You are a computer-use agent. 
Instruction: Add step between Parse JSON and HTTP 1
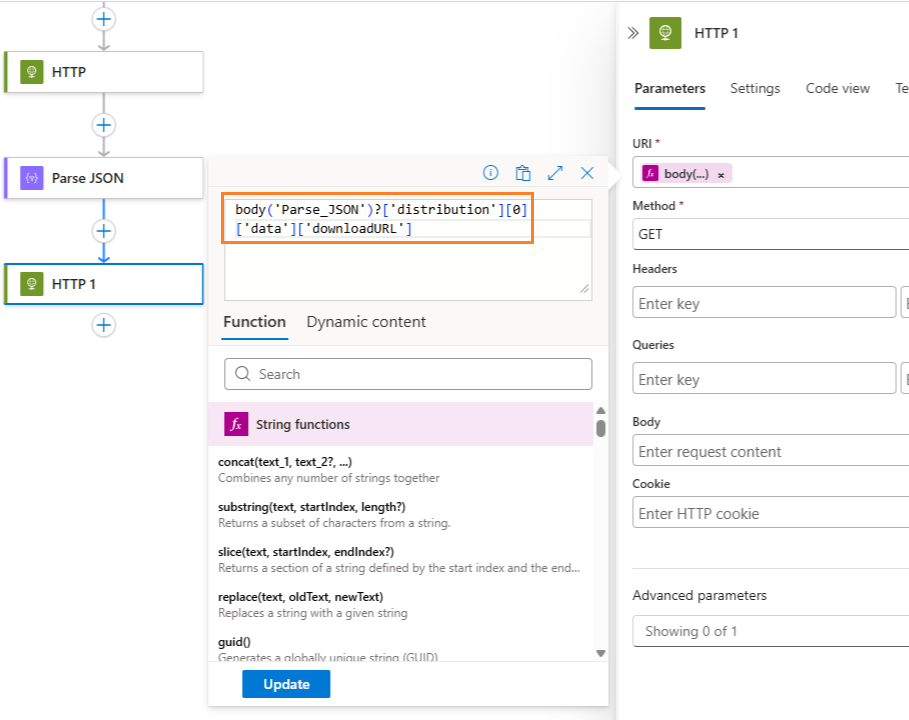104,231
